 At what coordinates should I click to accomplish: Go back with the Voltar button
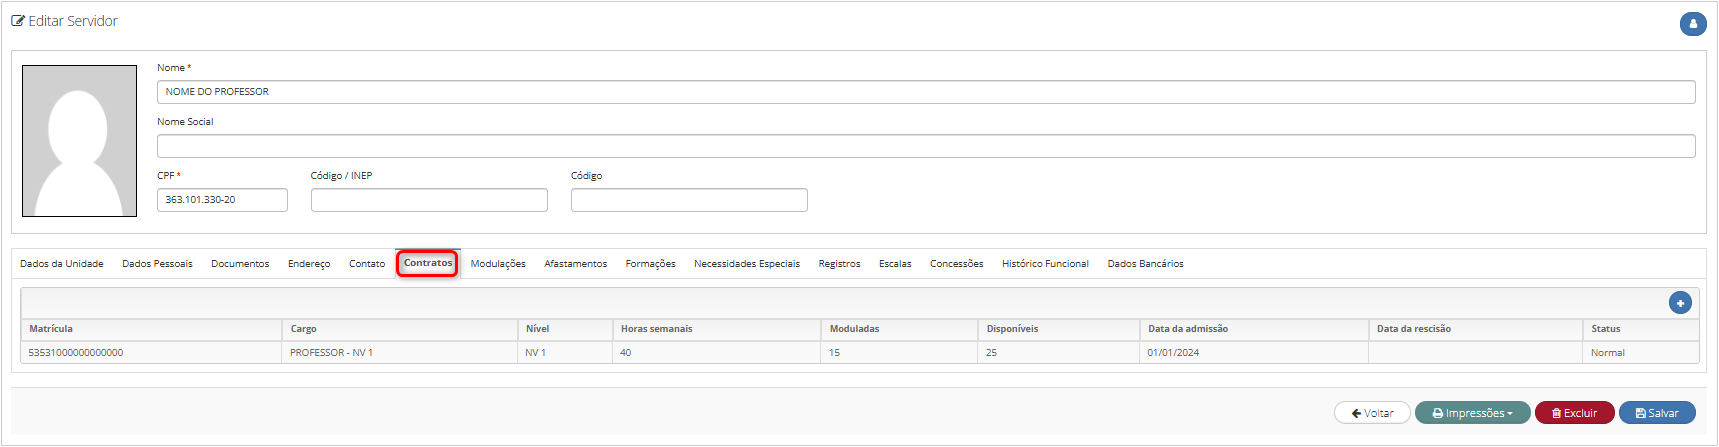click(x=1372, y=413)
